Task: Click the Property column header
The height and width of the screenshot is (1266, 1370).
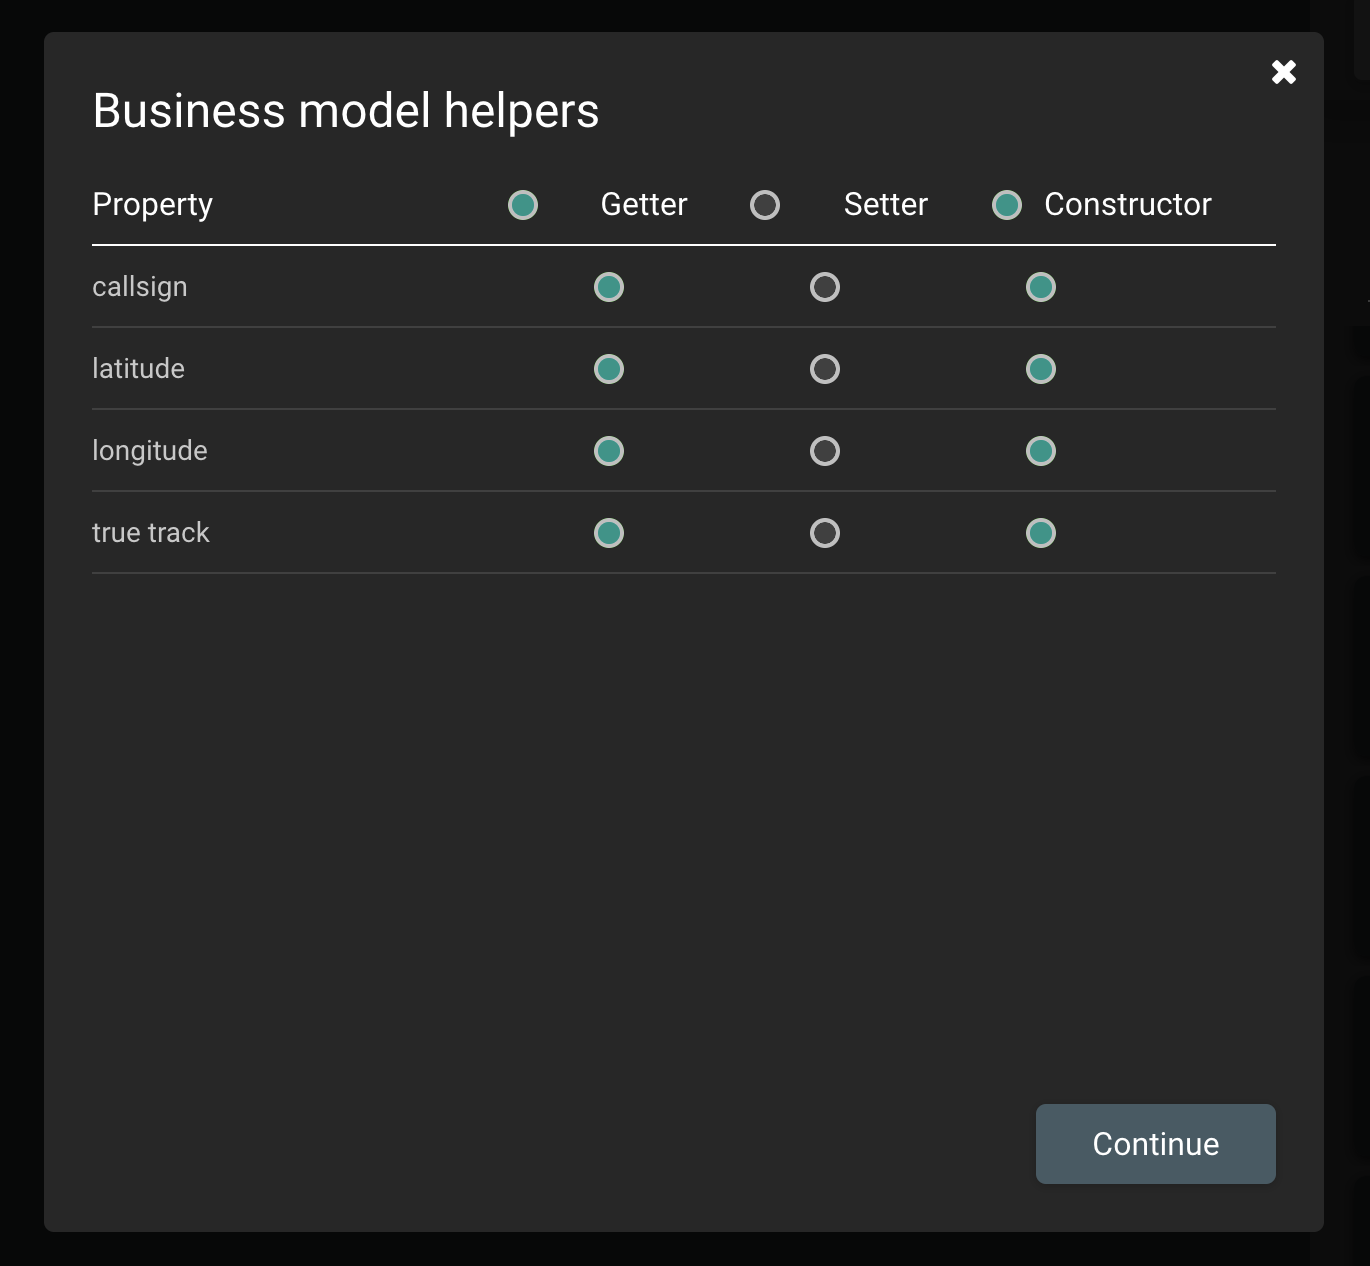Action: pyautogui.click(x=153, y=205)
